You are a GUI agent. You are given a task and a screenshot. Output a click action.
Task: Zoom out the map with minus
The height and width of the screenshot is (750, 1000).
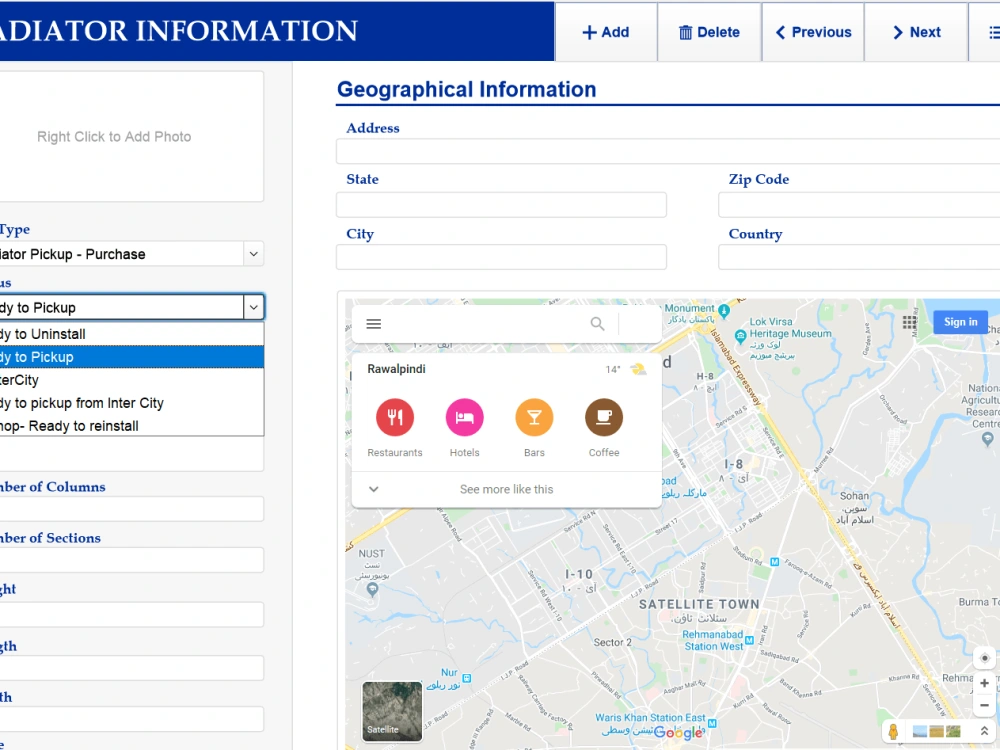point(985,705)
